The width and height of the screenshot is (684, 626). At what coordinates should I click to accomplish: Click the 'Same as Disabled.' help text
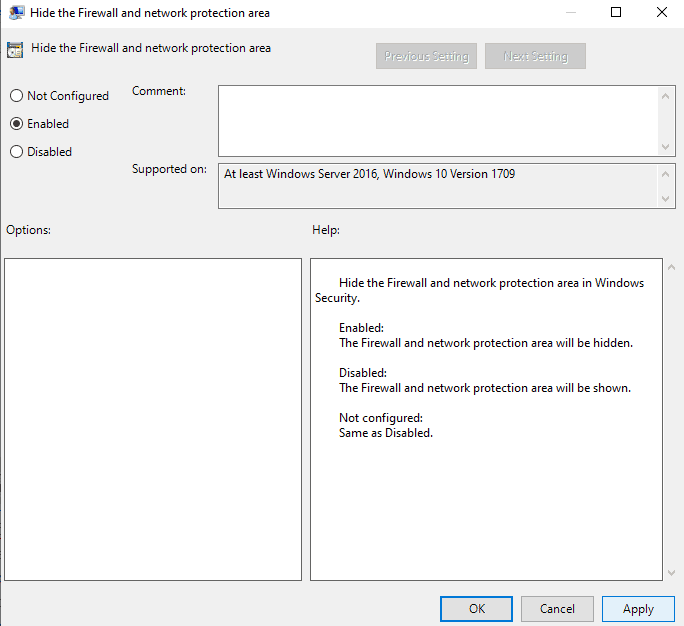pos(386,433)
